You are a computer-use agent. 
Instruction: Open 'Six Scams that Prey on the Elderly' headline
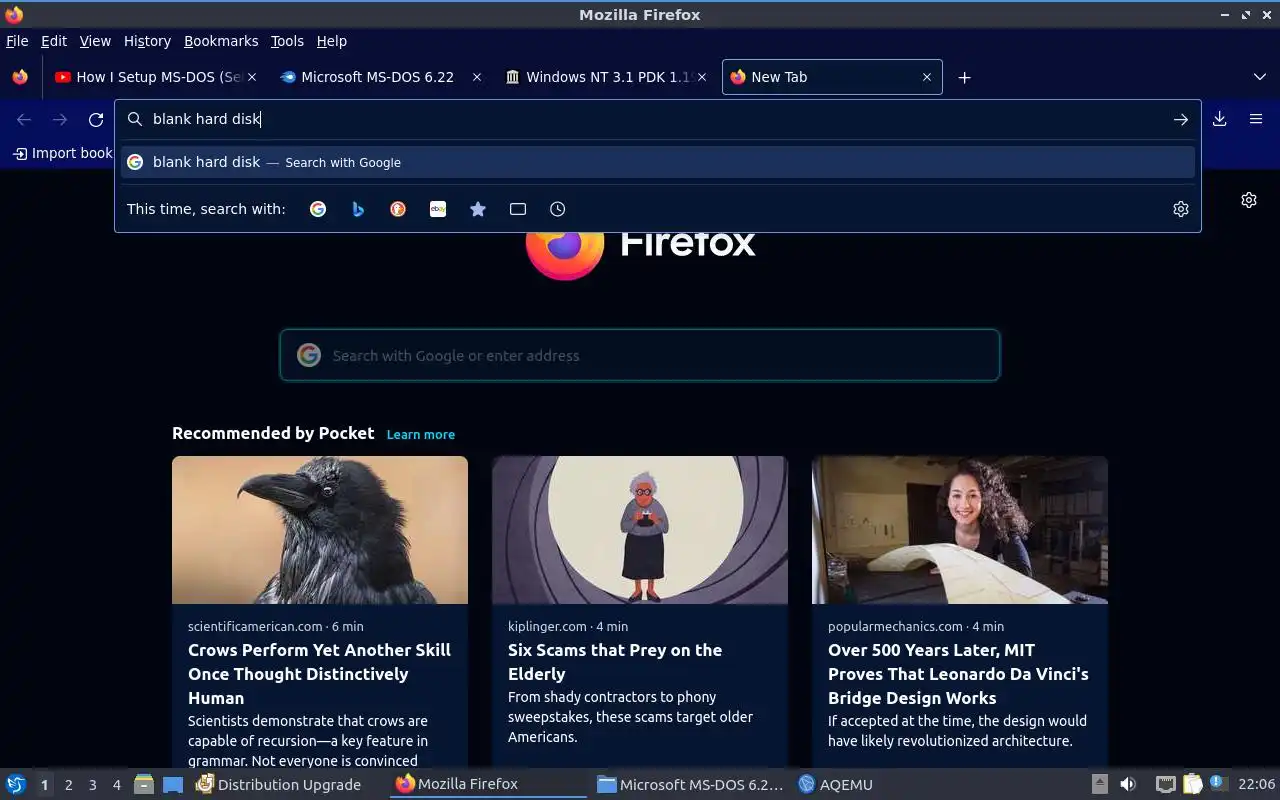click(615, 662)
